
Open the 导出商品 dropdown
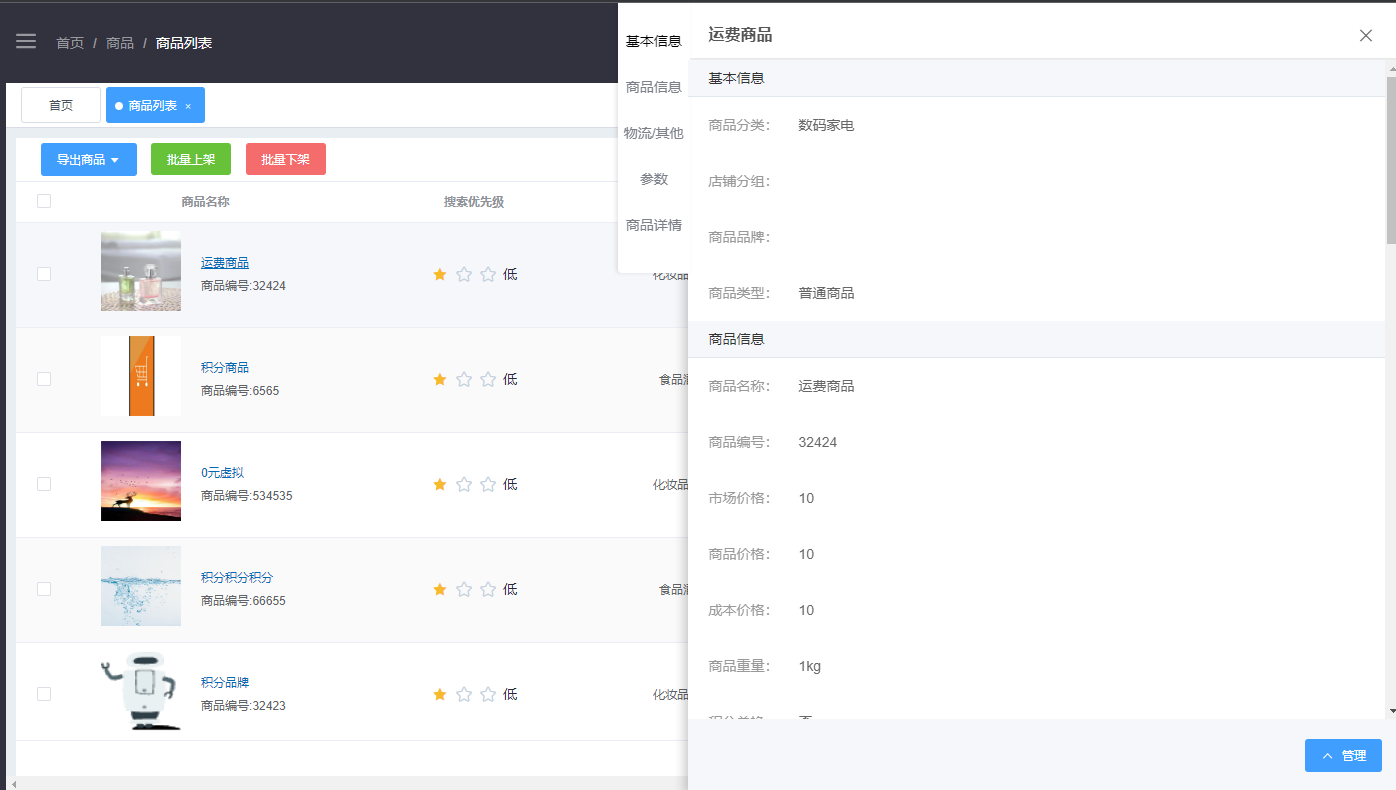pyautogui.click(x=89, y=160)
